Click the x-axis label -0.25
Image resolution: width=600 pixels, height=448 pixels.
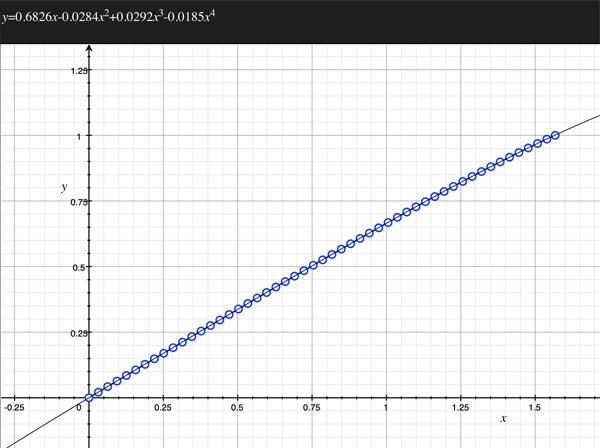click(x=14, y=408)
